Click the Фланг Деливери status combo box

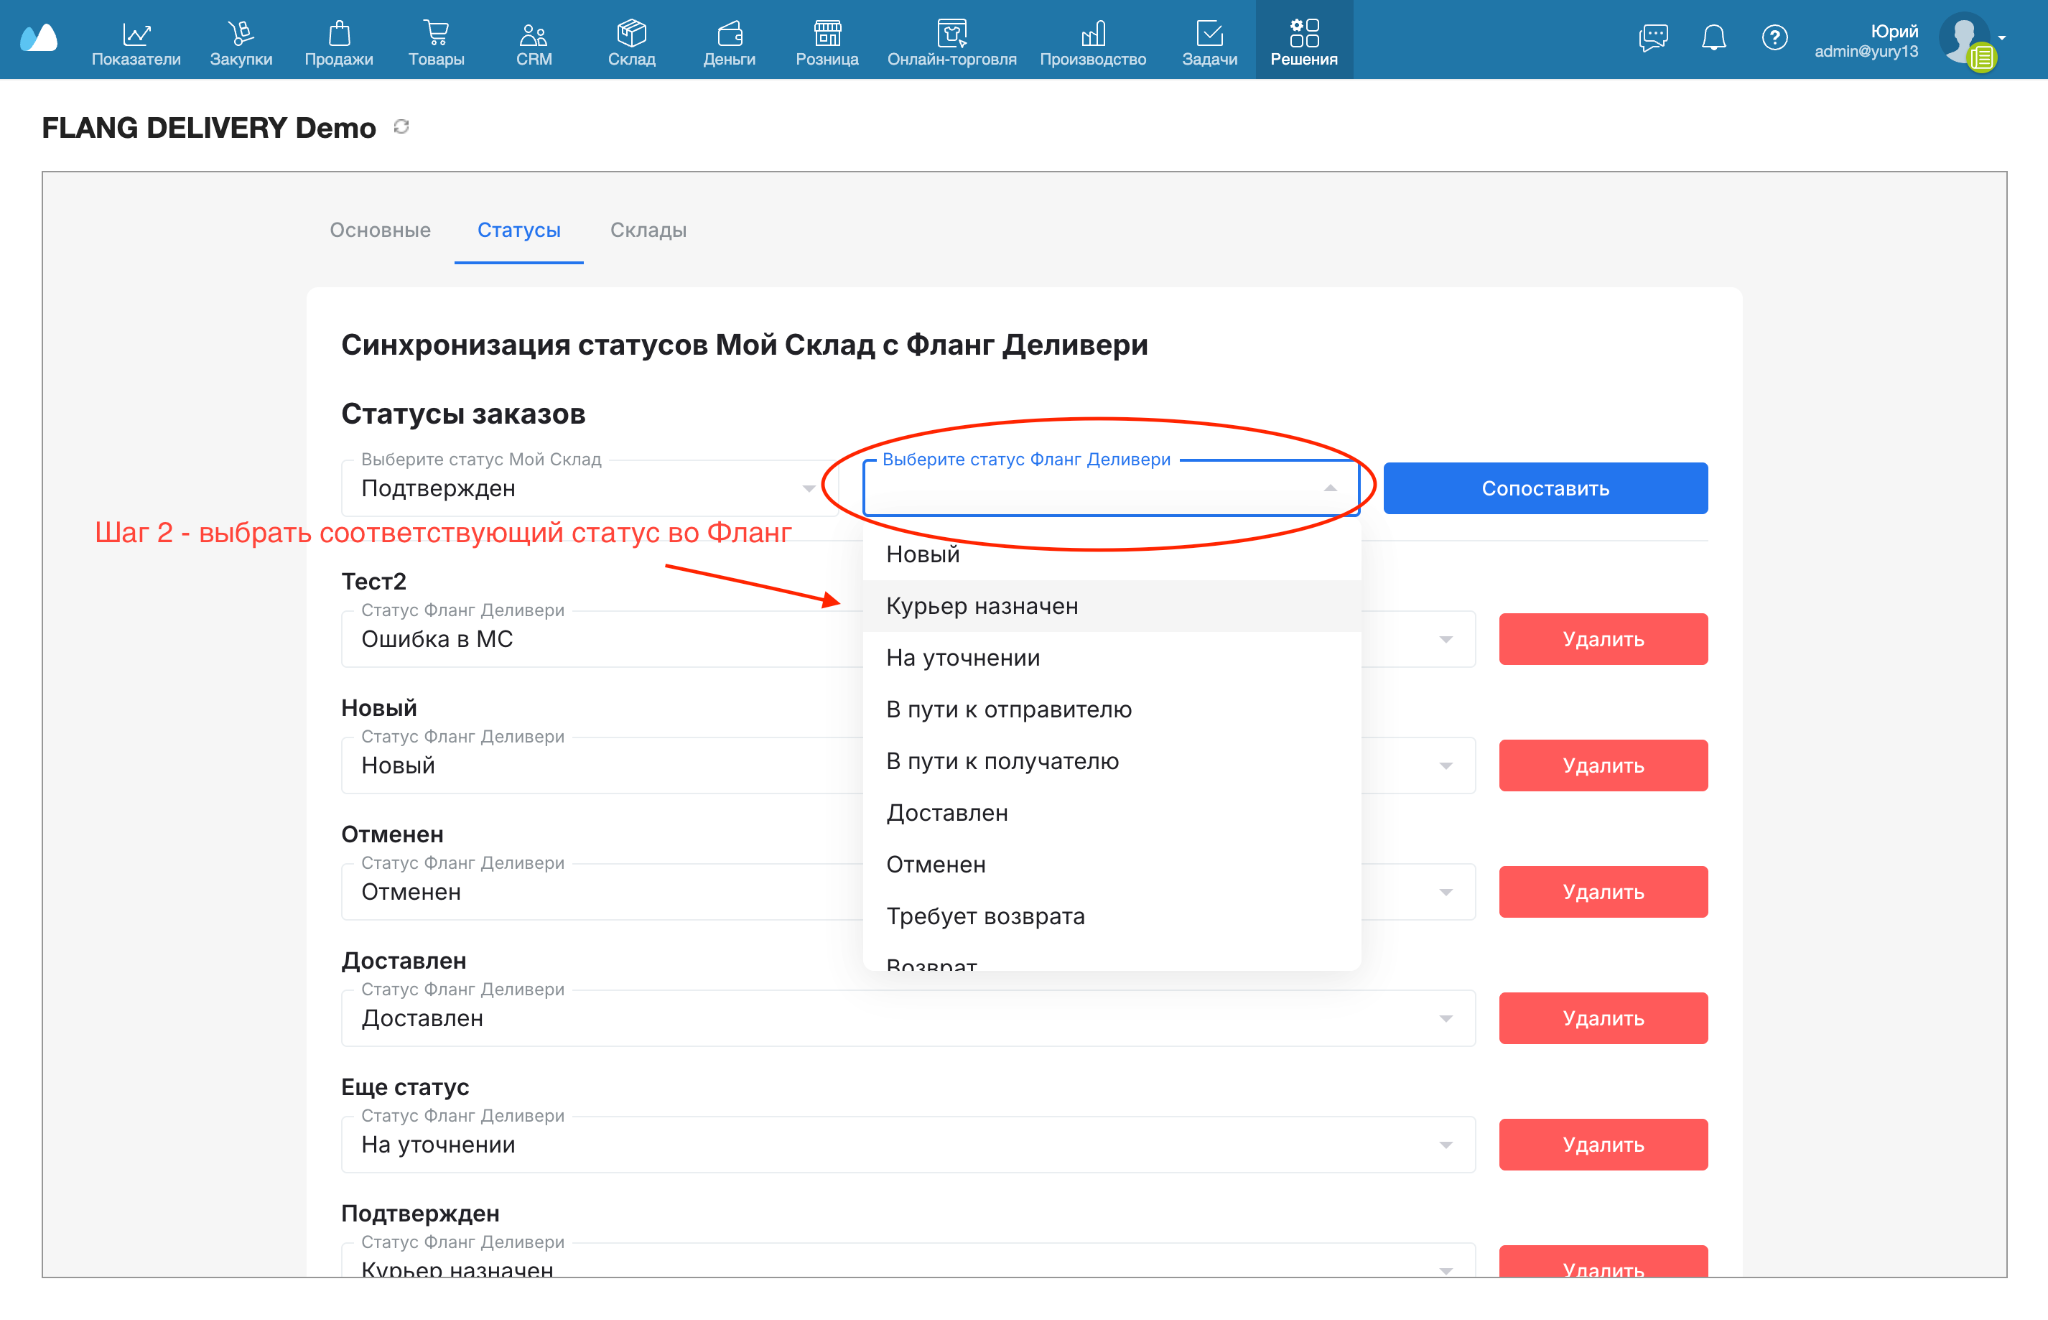coord(1111,488)
